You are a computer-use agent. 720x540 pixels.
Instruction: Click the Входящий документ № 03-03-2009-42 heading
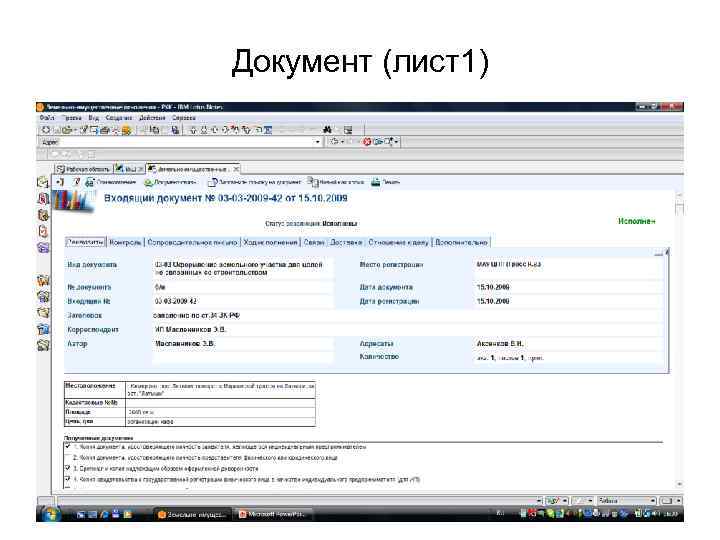[225, 198]
